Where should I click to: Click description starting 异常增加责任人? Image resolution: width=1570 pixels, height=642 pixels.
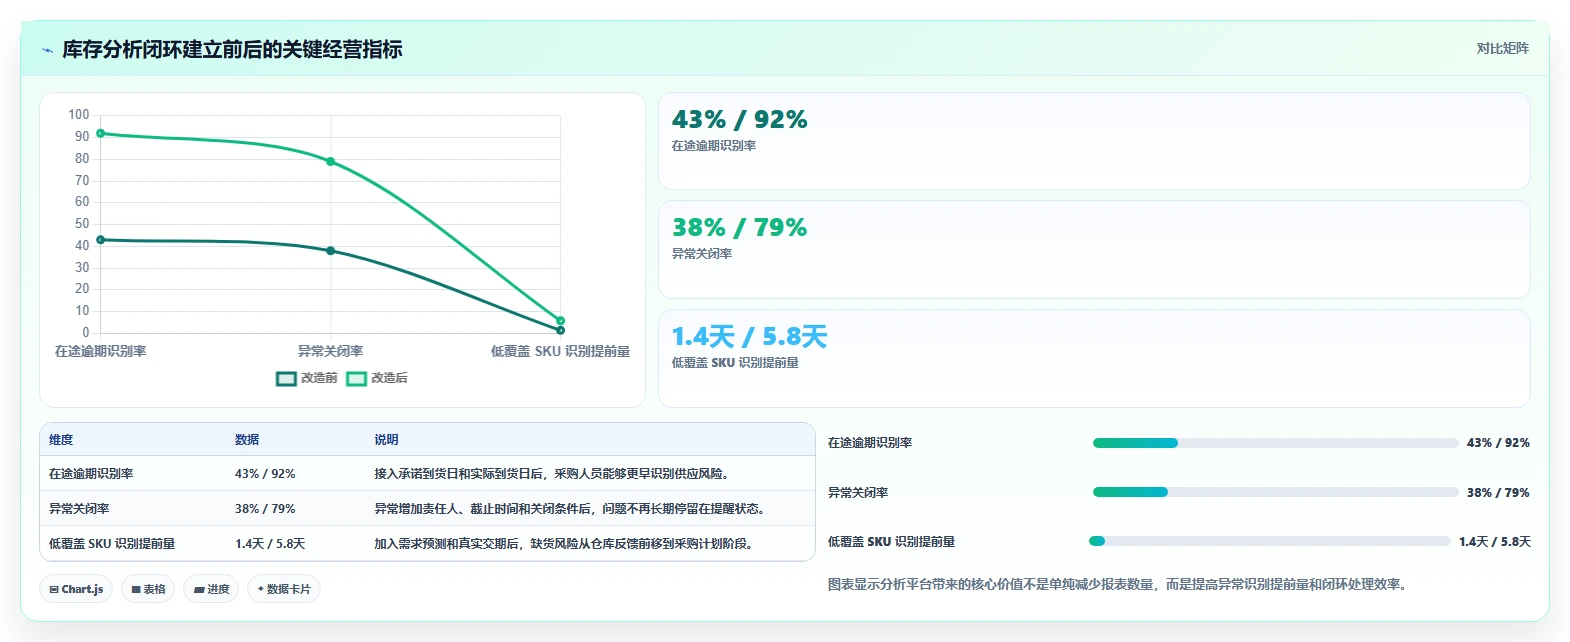coord(572,509)
